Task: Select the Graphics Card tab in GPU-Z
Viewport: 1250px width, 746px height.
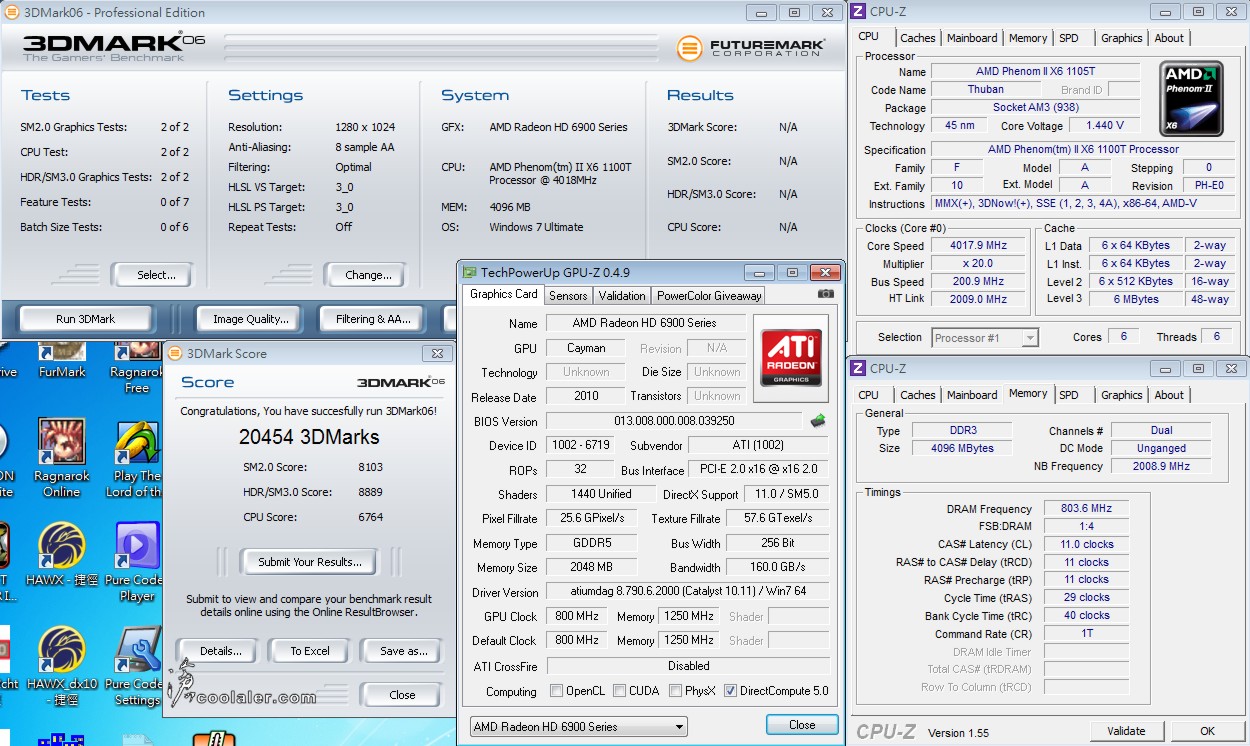Action: (x=503, y=294)
